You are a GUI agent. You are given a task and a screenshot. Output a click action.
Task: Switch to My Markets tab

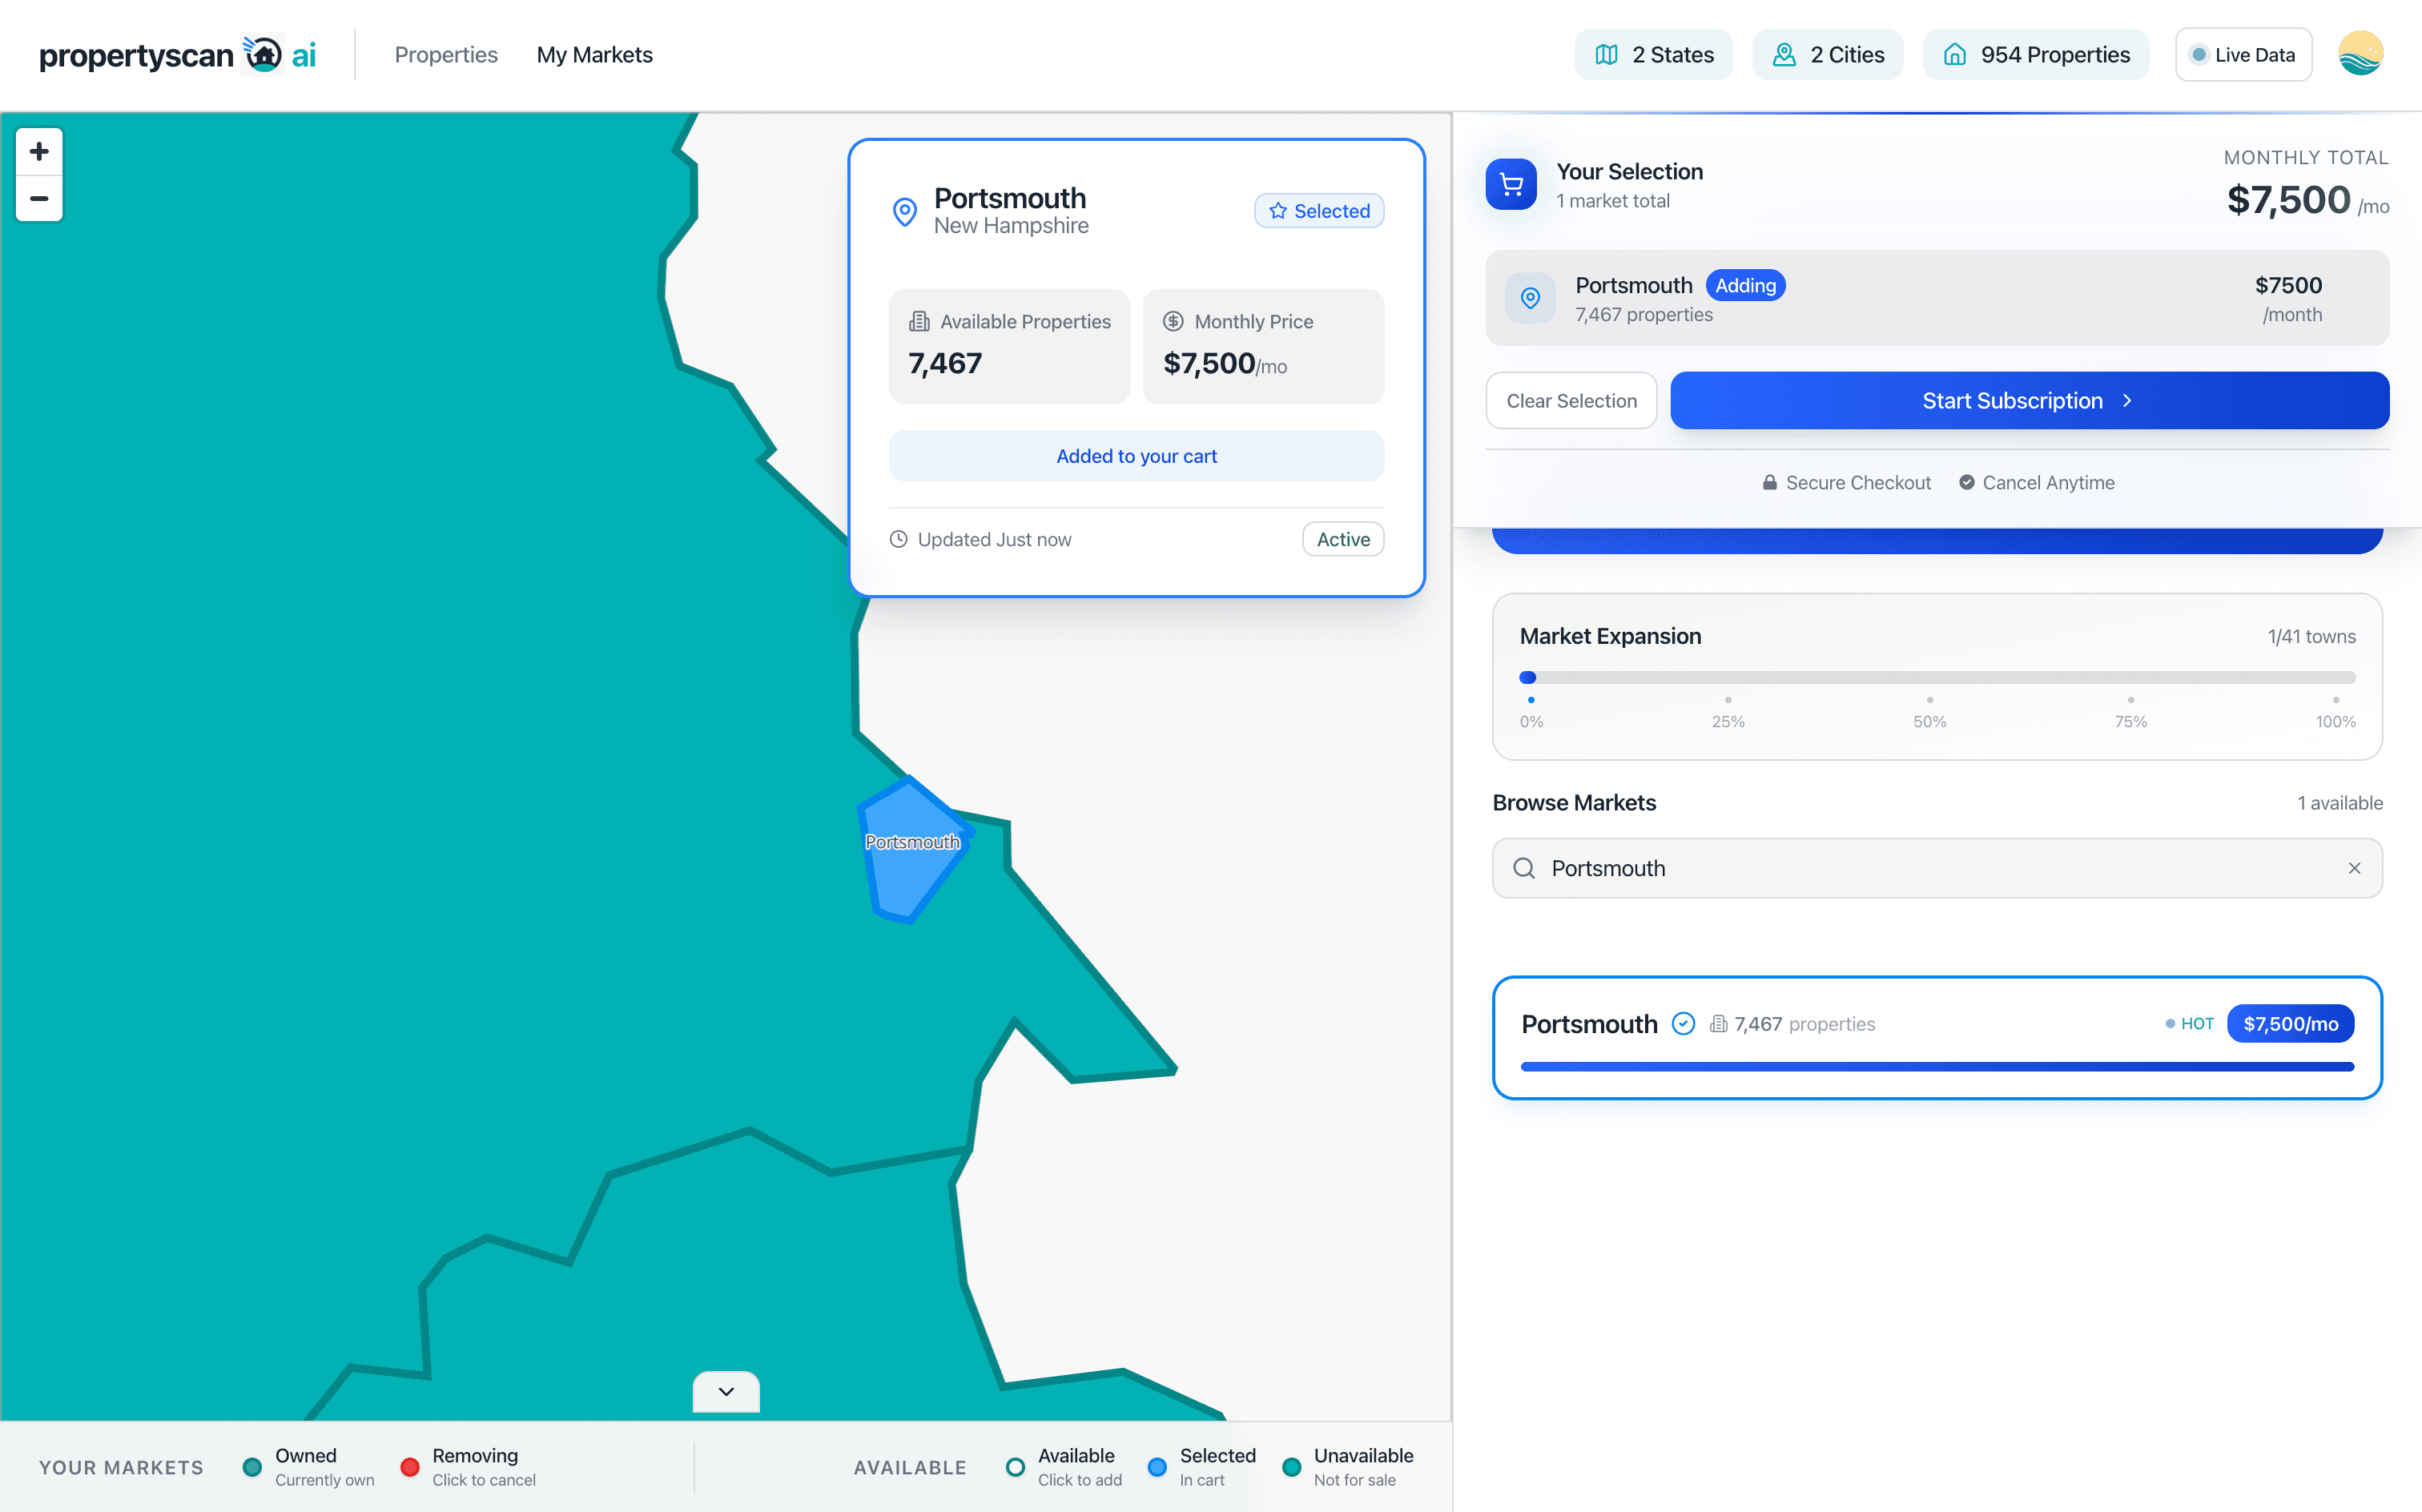click(x=594, y=55)
